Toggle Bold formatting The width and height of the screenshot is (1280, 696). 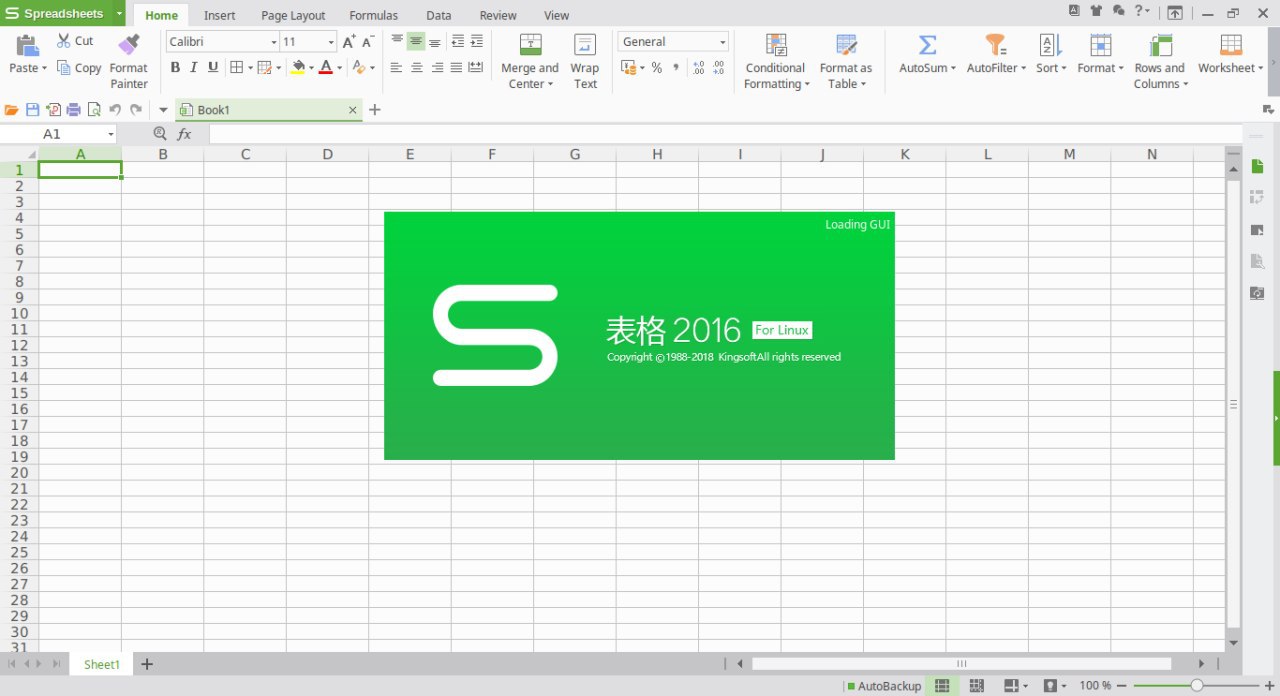tap(175, 68)
